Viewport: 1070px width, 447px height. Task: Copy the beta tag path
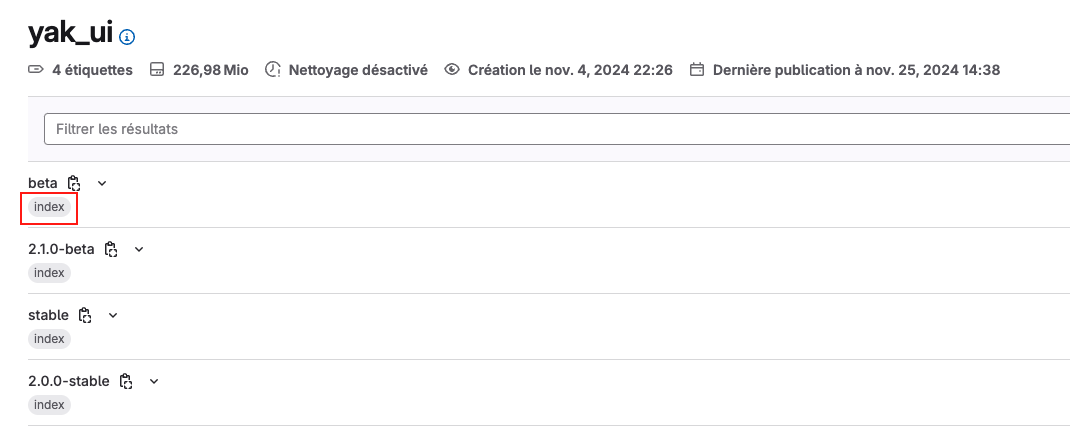(74, 183)
